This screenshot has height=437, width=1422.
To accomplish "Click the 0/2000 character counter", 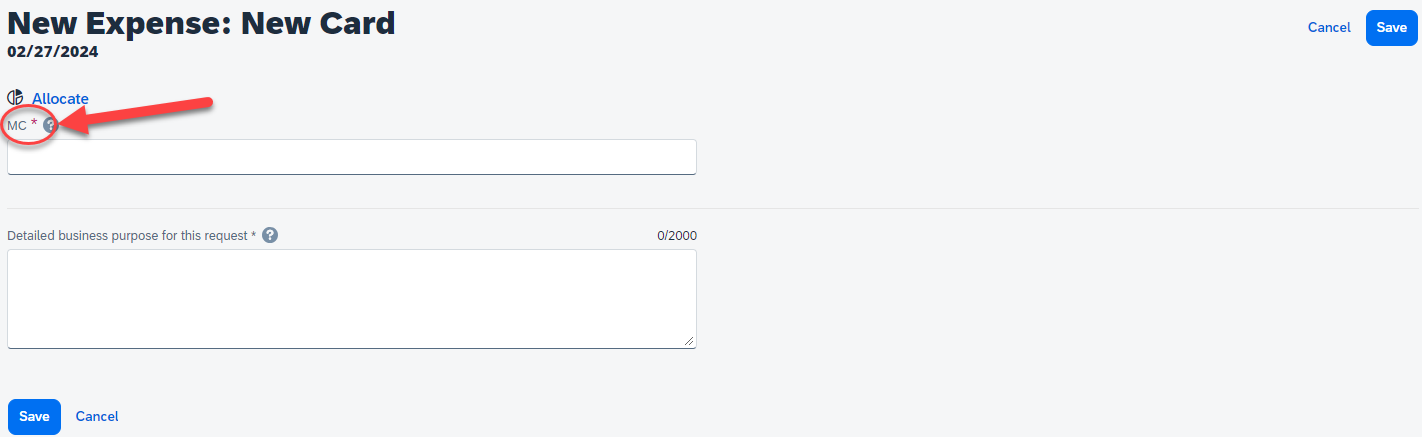I will coord(676,236).
